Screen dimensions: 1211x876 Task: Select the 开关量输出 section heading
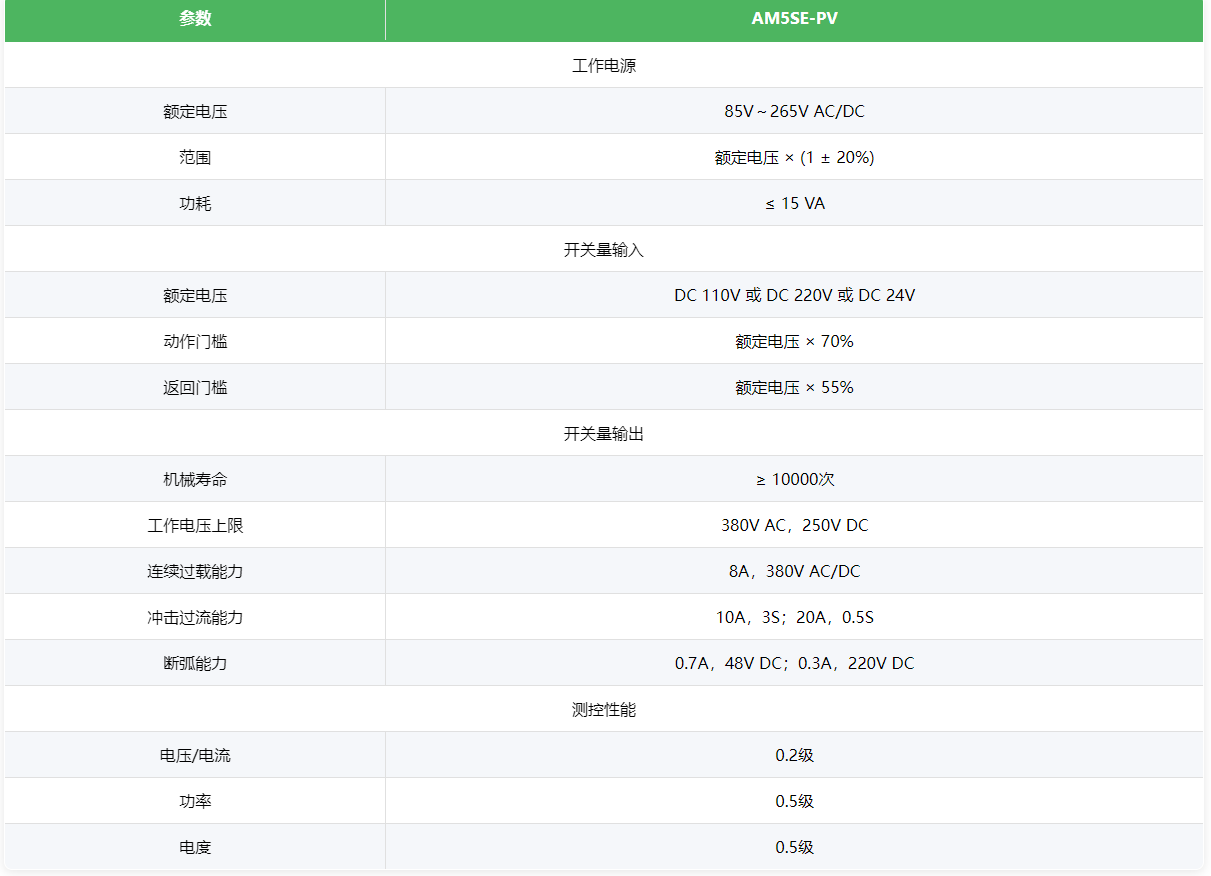coord(604,434)
